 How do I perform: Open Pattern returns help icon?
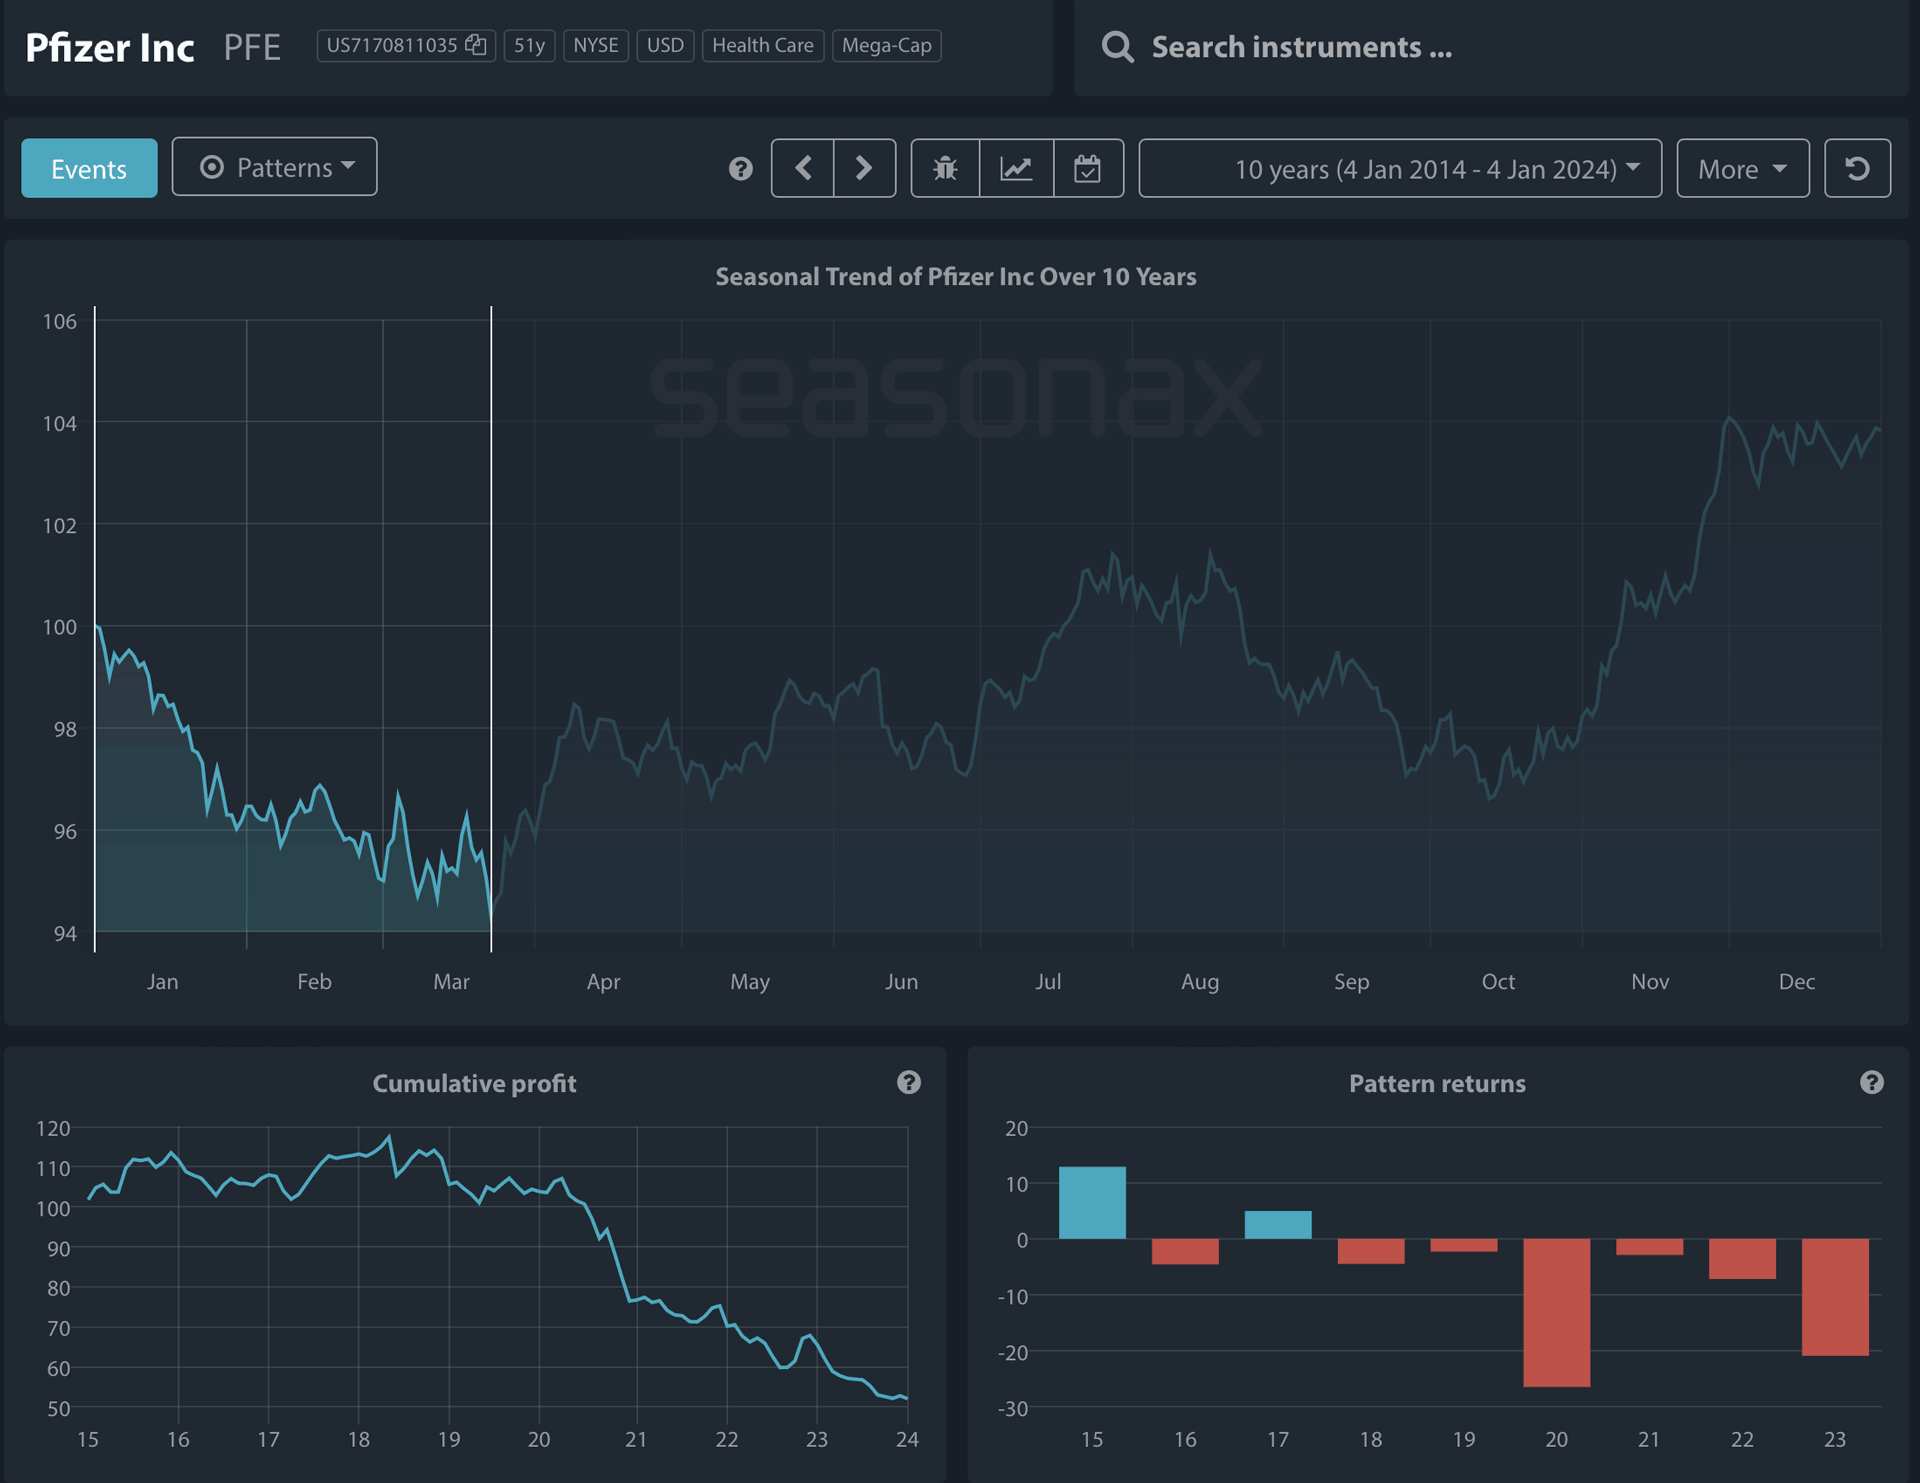pos(1871,1082)
